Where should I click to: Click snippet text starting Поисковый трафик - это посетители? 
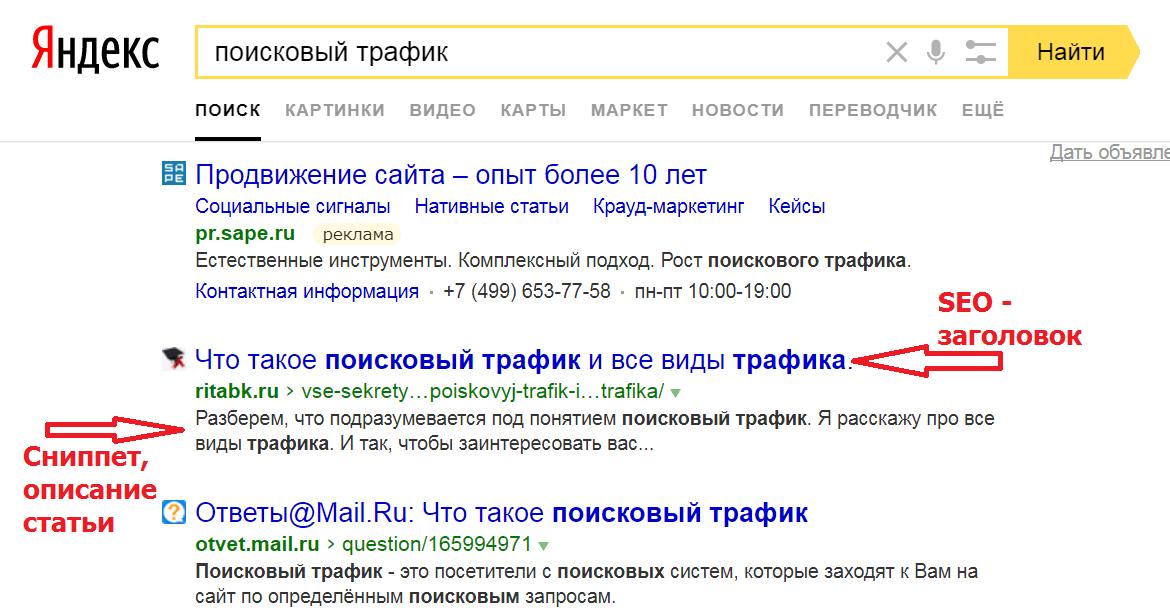(586, 584)
